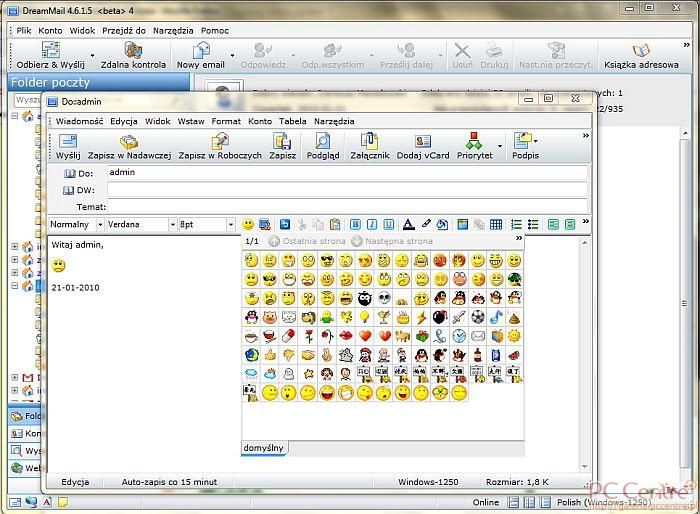Click the smiley emoticon button in format bar
This screenshot has width=700, height=514.
248,224
